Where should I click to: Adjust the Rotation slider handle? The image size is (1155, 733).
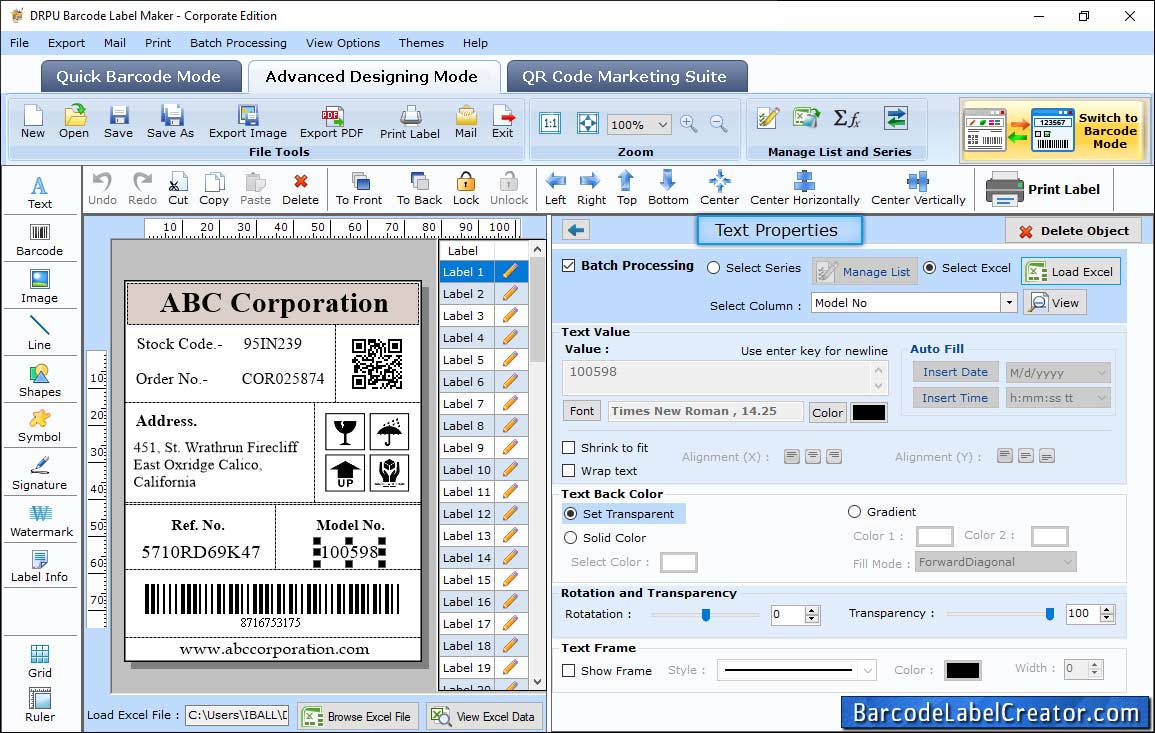[706, 614]
